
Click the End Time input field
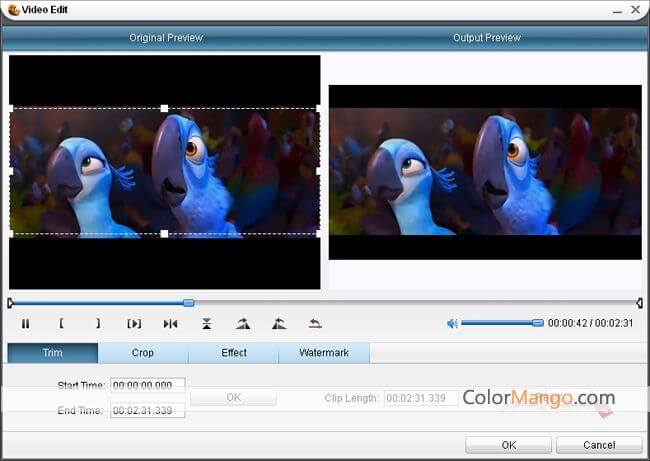coord(148,410)
